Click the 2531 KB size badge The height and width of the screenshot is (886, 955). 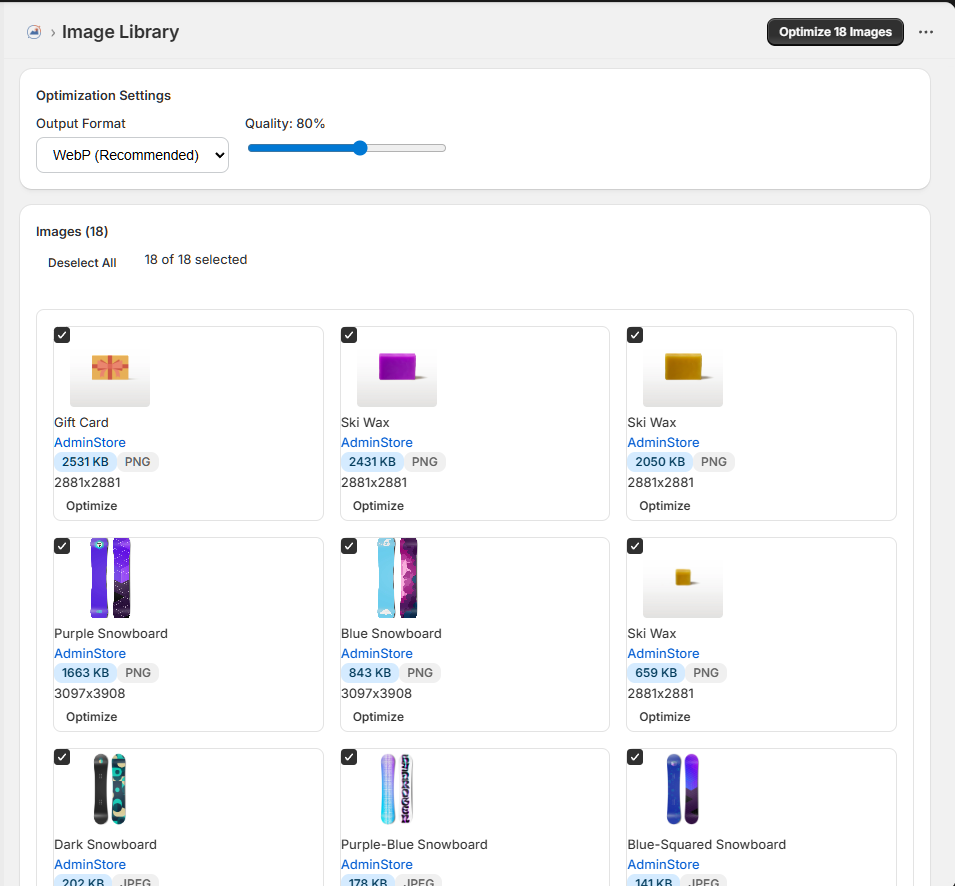[85, 462]
